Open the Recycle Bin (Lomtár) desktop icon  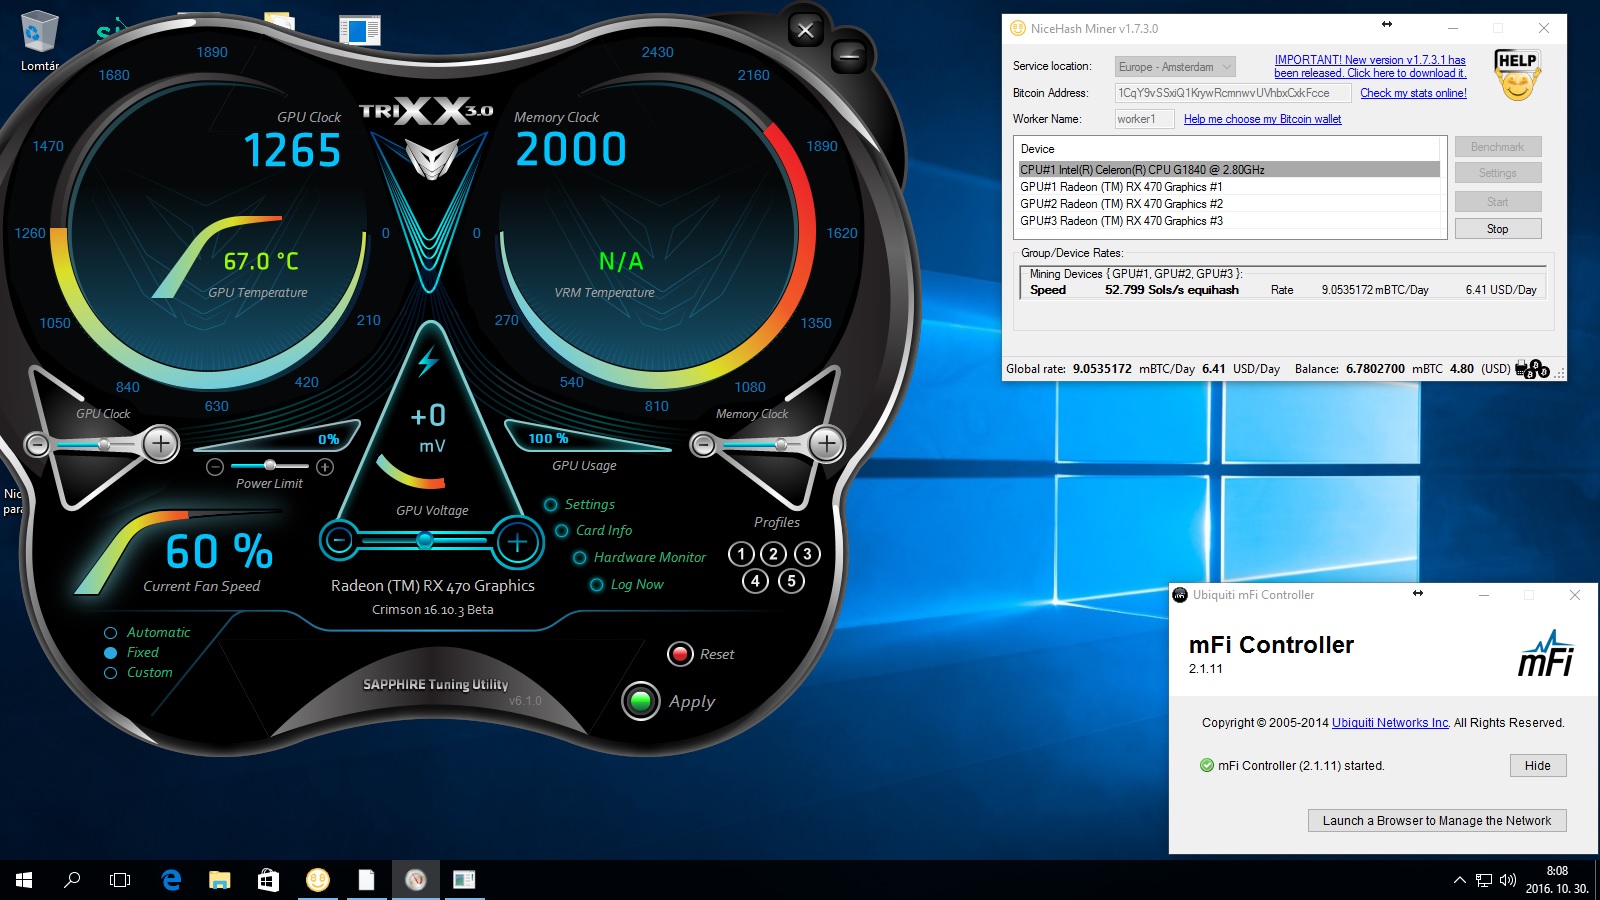(x=40, y=42)
